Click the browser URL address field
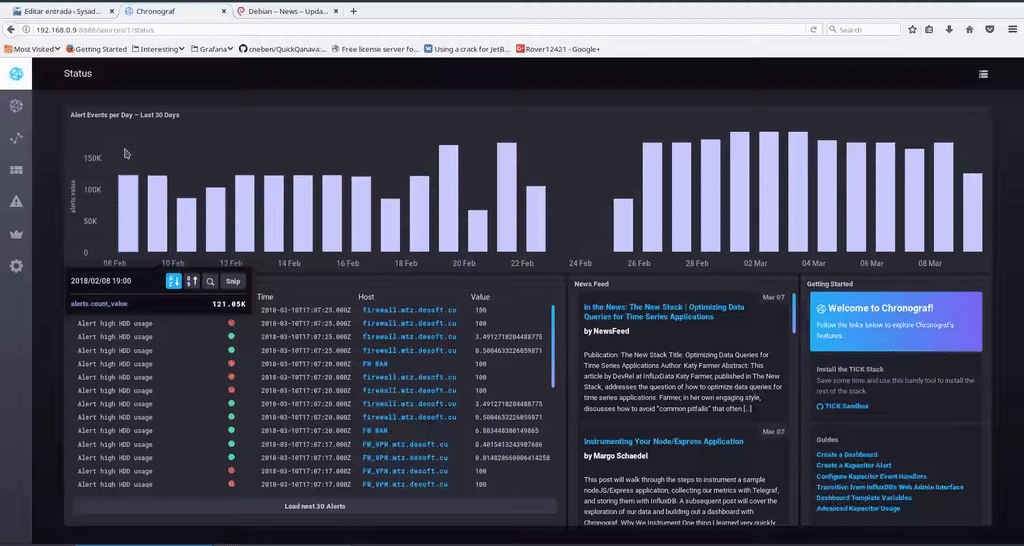This screenshot has width=1024, height=546. click(418, 29)
